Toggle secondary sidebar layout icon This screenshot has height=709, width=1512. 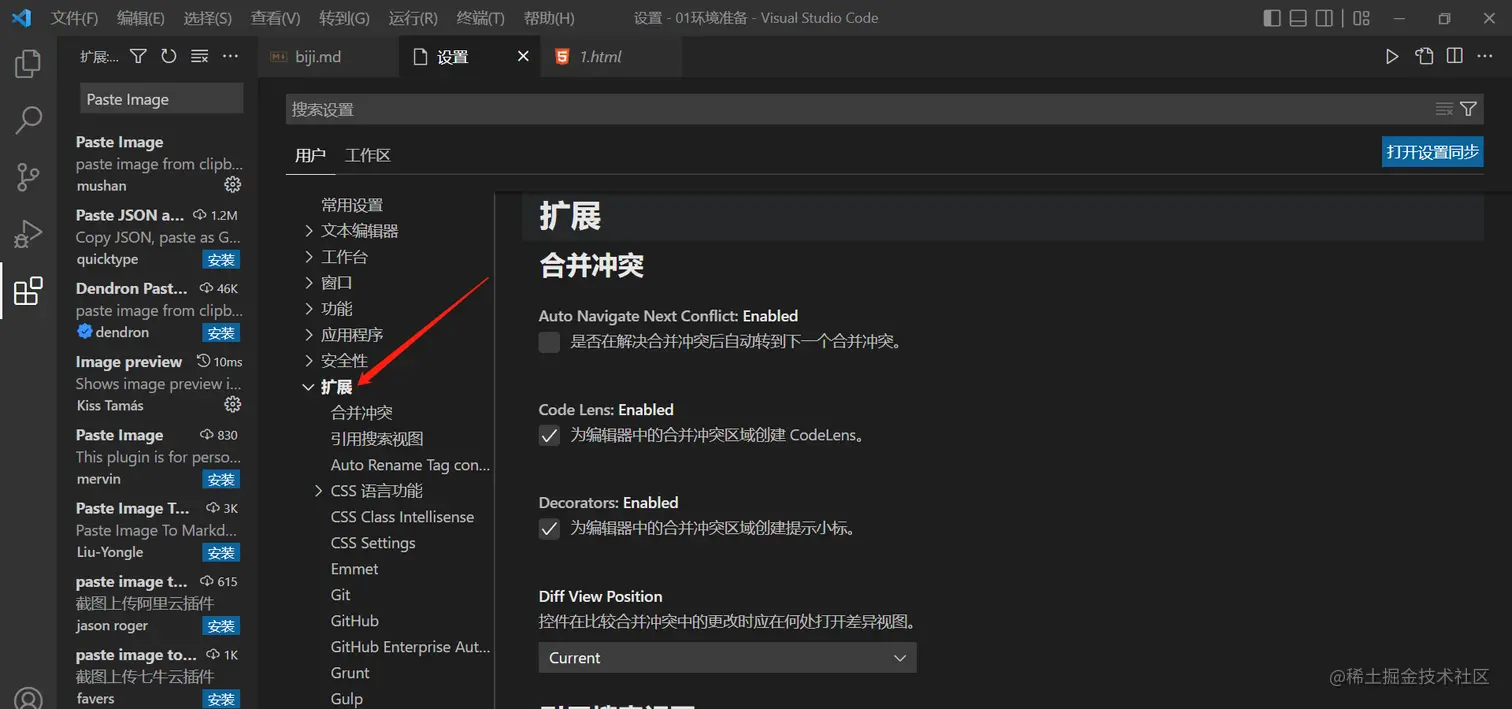[x=1324, y=18]
